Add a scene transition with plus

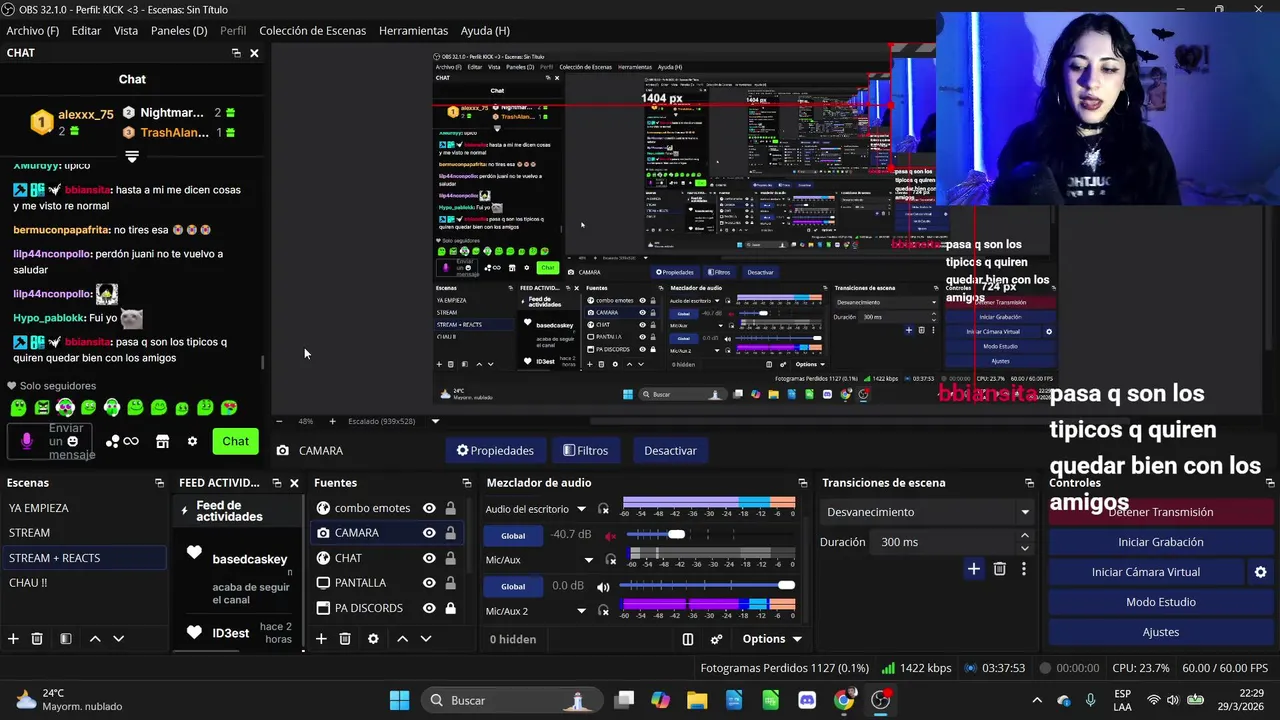pyautogui.click(x=973, y=569)
